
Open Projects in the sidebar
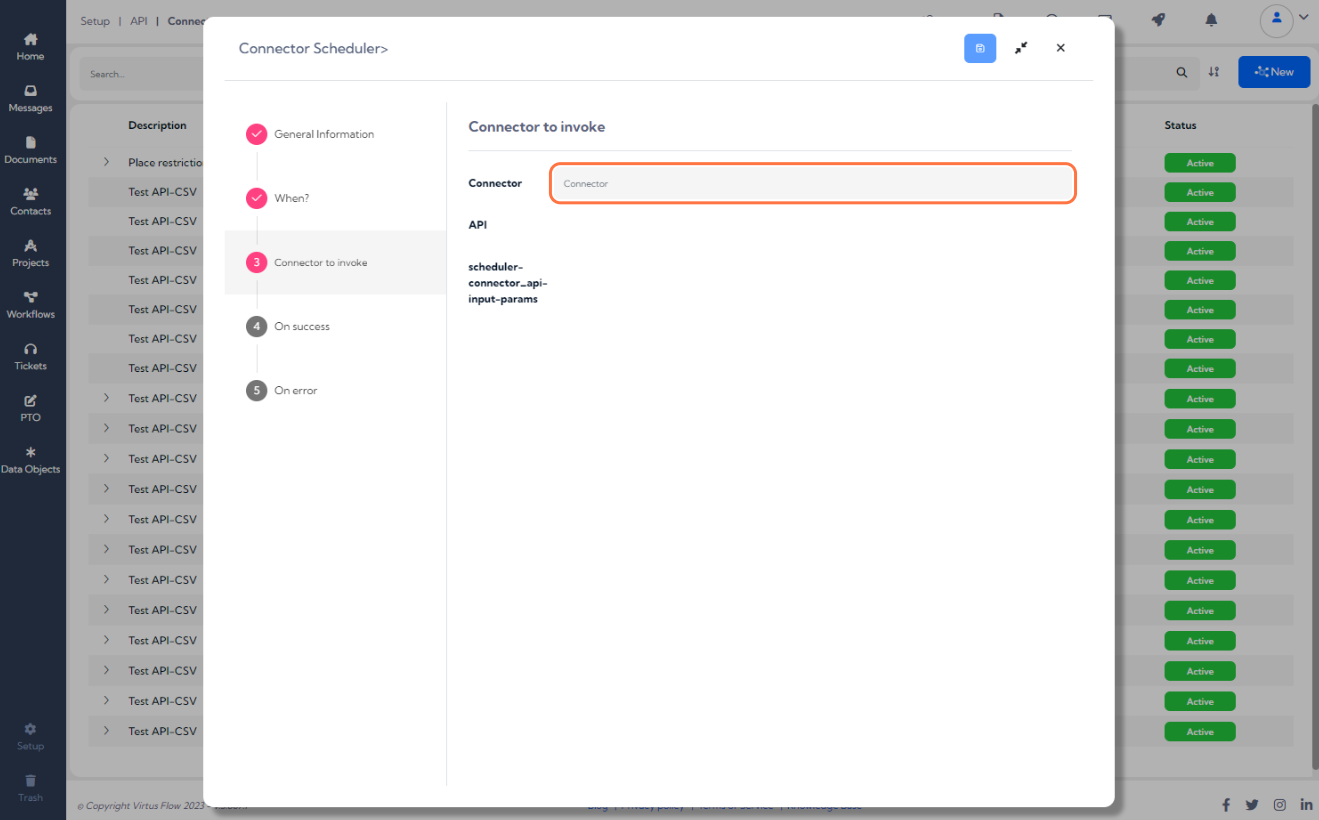pyautogui.click(x=30, y=253)
